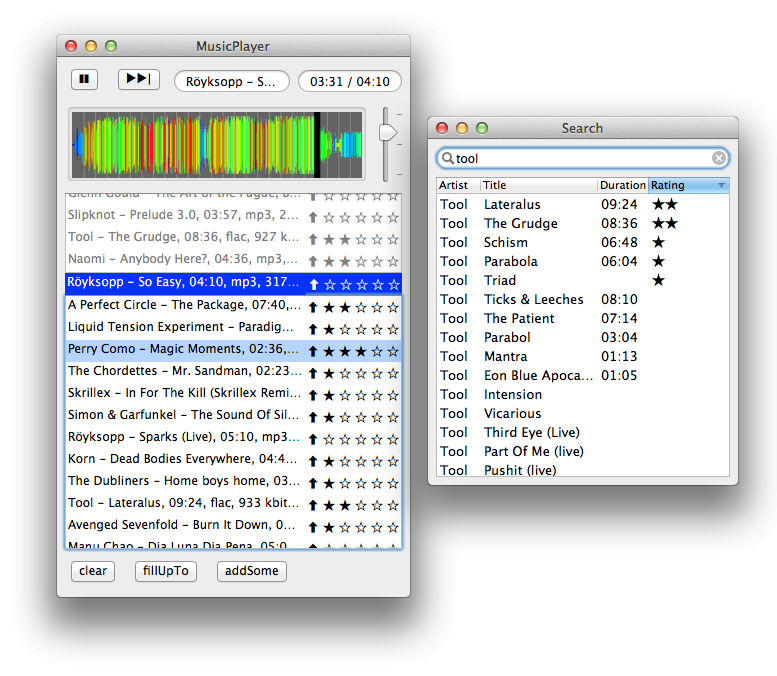Sort search results by Title column
777x676 pixels.
pos(538,185)
